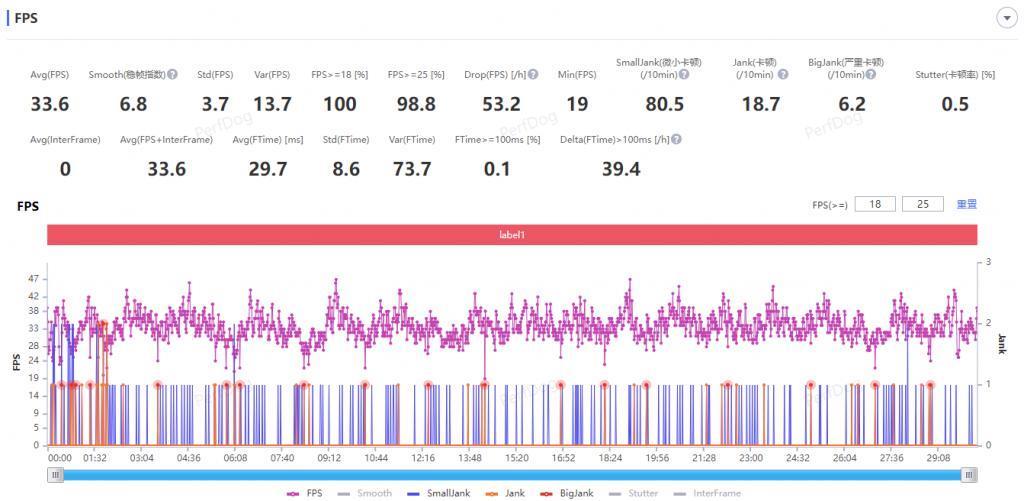The height and width of the screenshot is (501, 1024).
Task: Click SmallJank help question mark icon
Action: pos(684,74)
